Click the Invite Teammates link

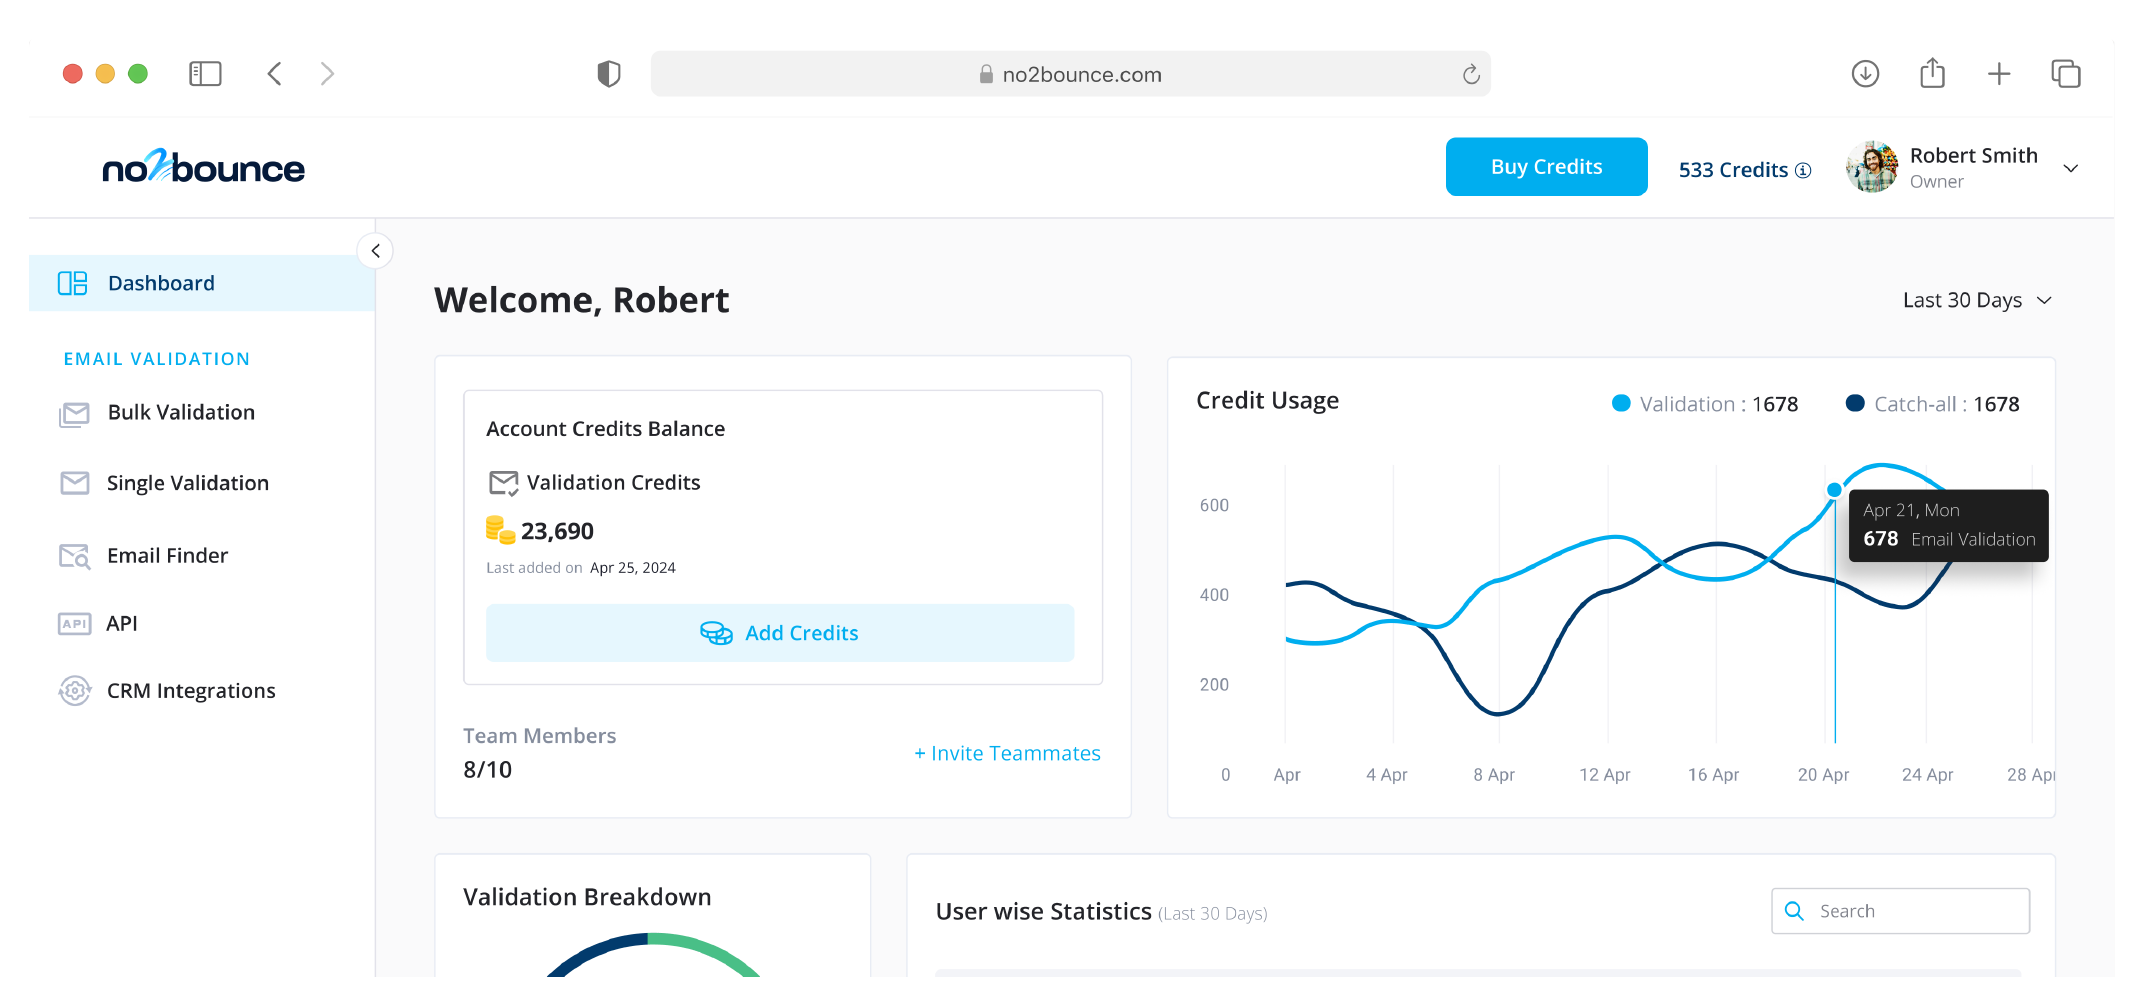[x=1008, y=753]
